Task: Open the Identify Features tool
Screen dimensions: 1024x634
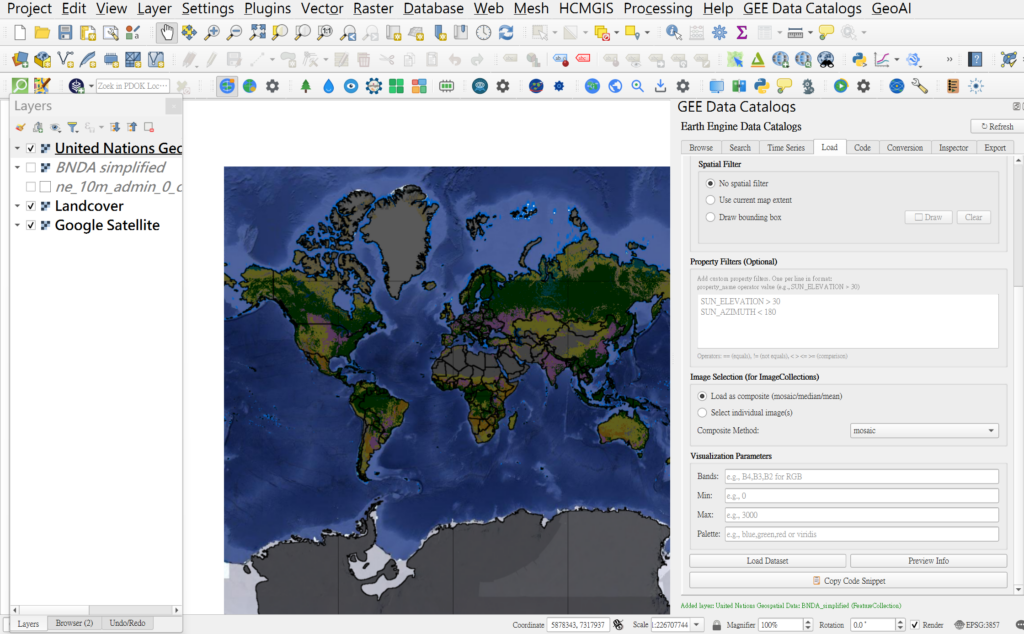Action: click(x=673, y=33)
